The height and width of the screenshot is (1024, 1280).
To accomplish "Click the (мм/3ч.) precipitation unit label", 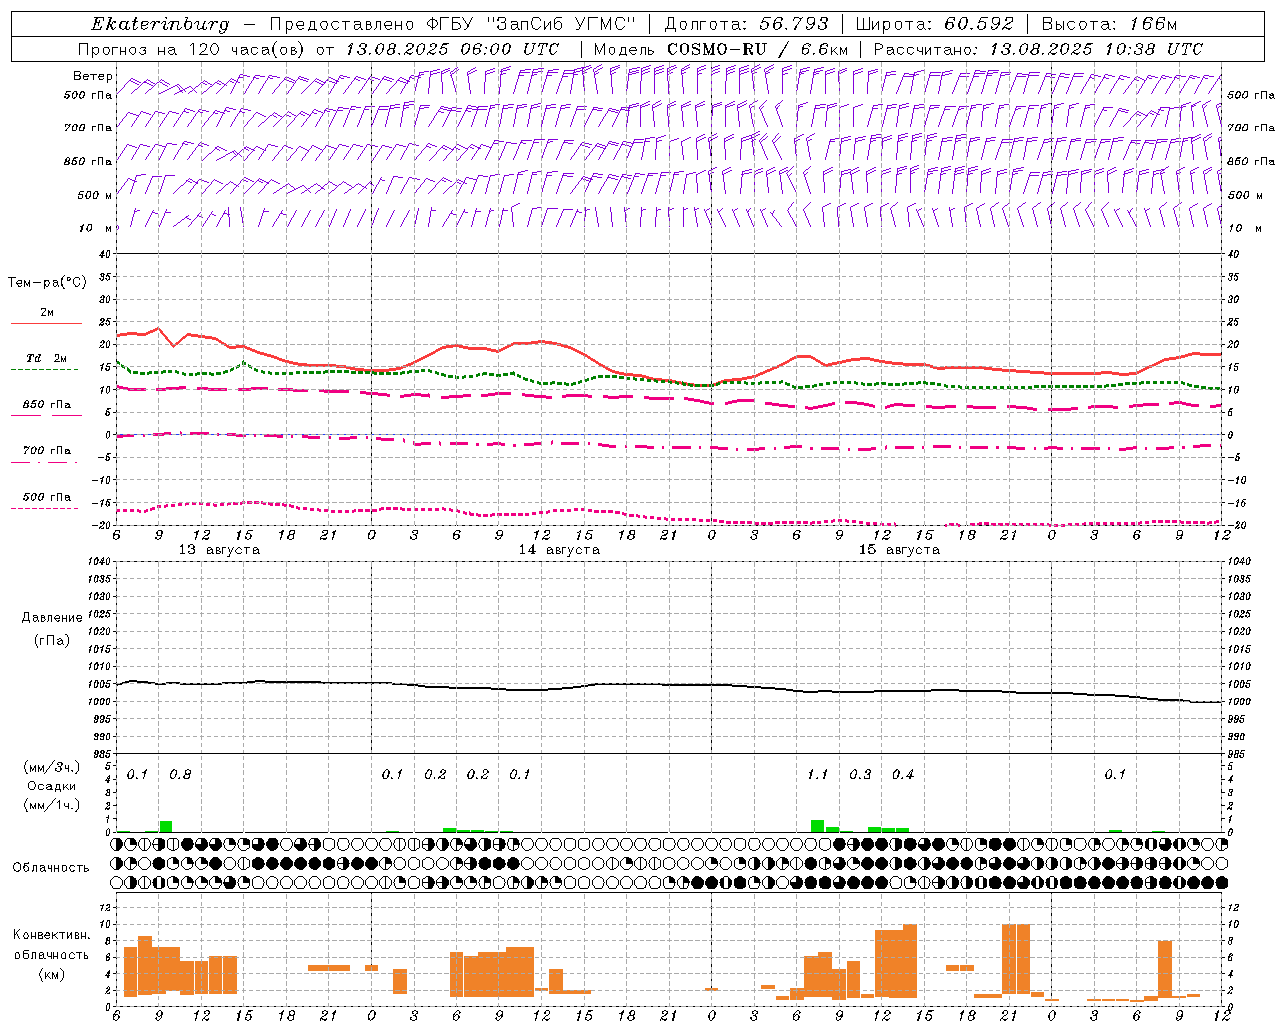I will point(51,767).
